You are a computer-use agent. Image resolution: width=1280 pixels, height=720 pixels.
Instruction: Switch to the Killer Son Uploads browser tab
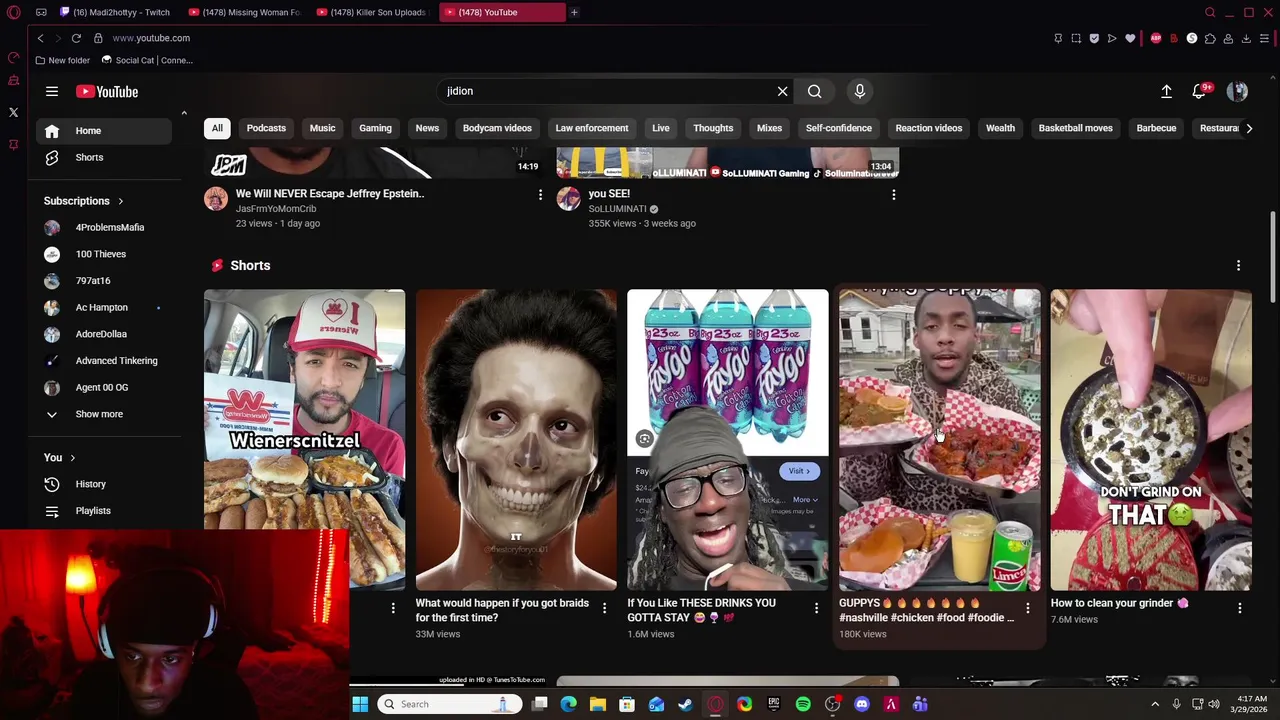372,12
